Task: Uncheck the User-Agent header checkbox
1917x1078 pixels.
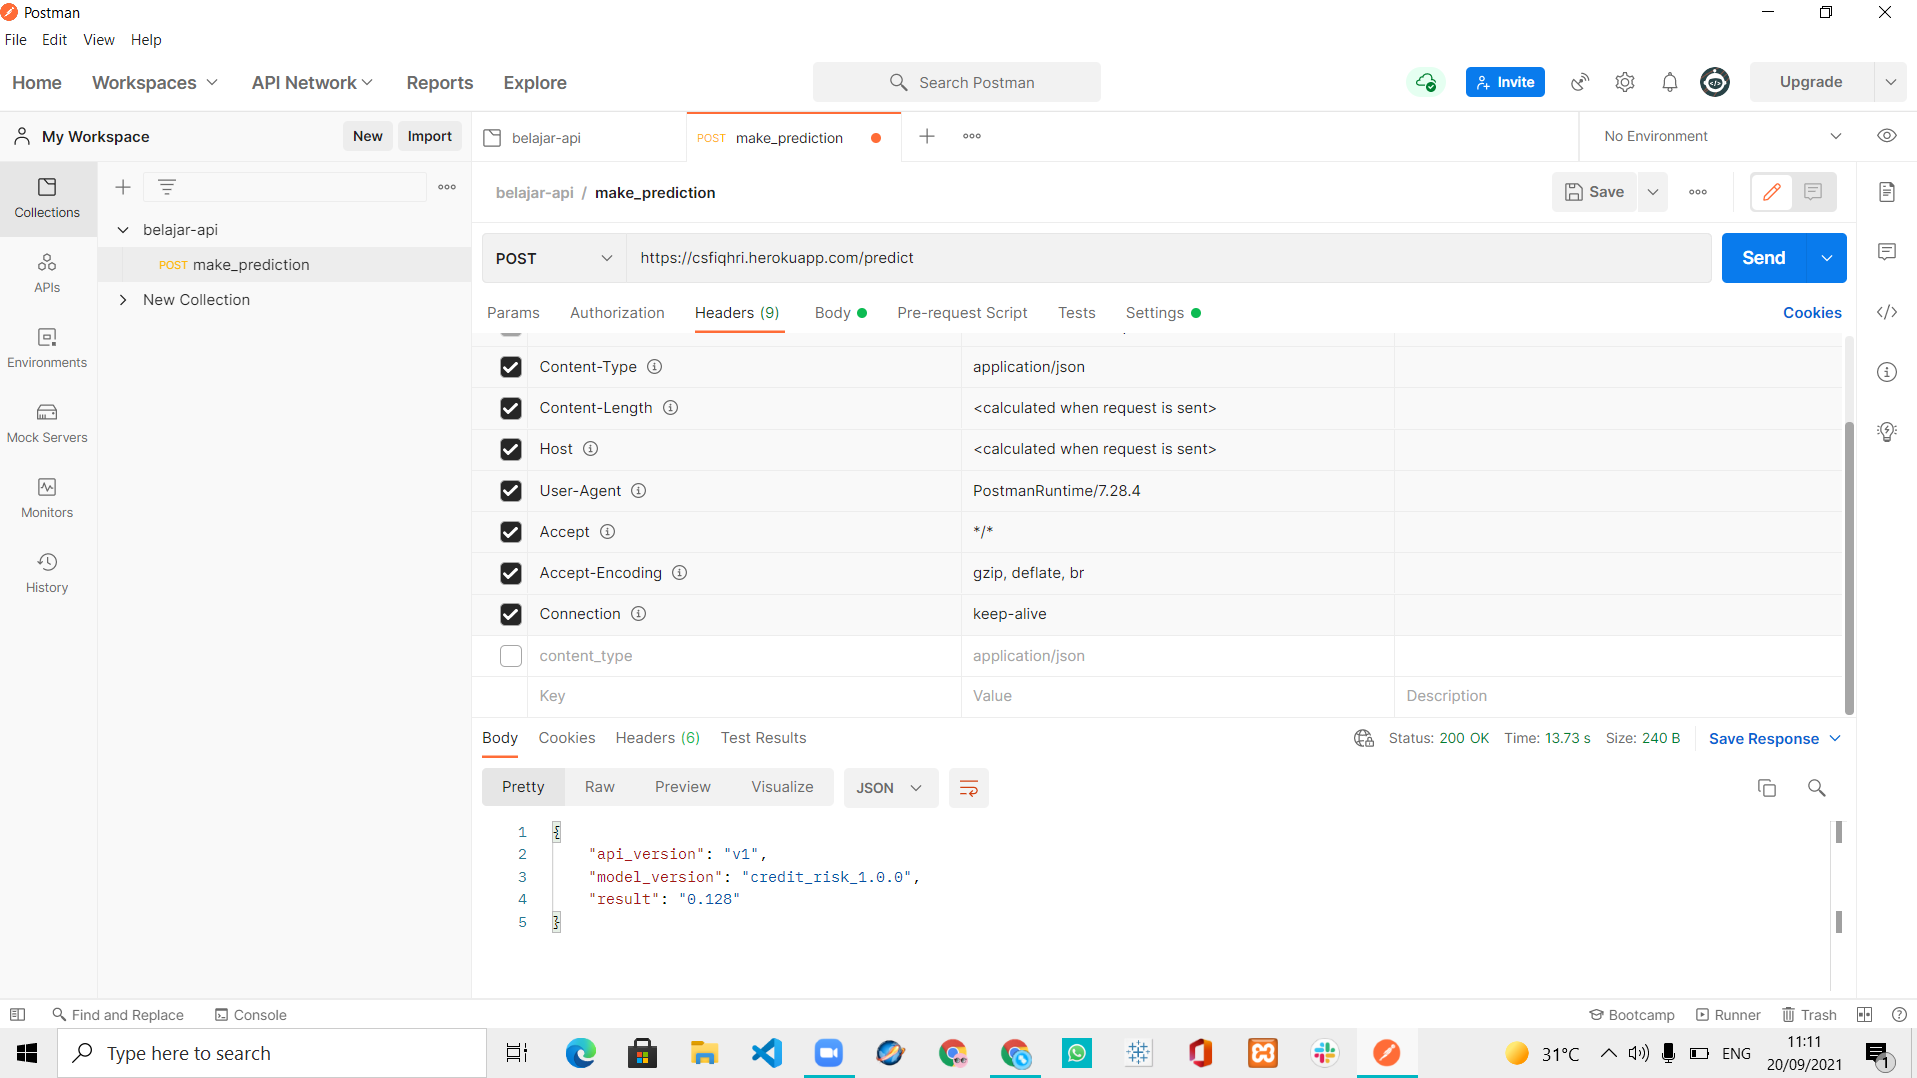Action: pos(511,491)
